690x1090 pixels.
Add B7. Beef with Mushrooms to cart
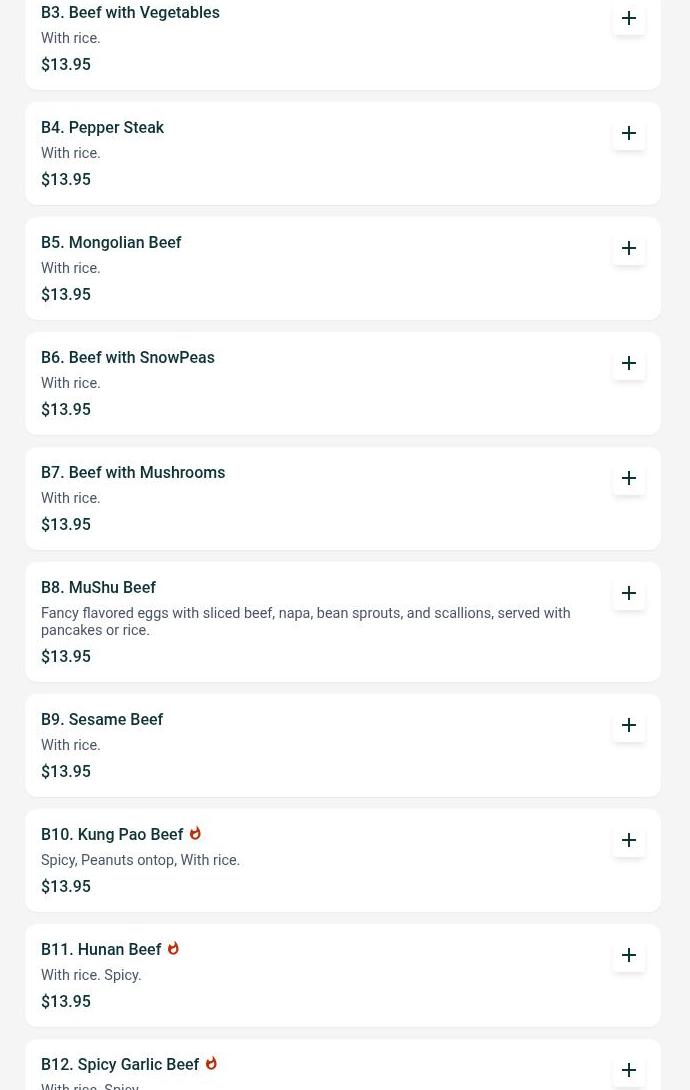(629, 479)
